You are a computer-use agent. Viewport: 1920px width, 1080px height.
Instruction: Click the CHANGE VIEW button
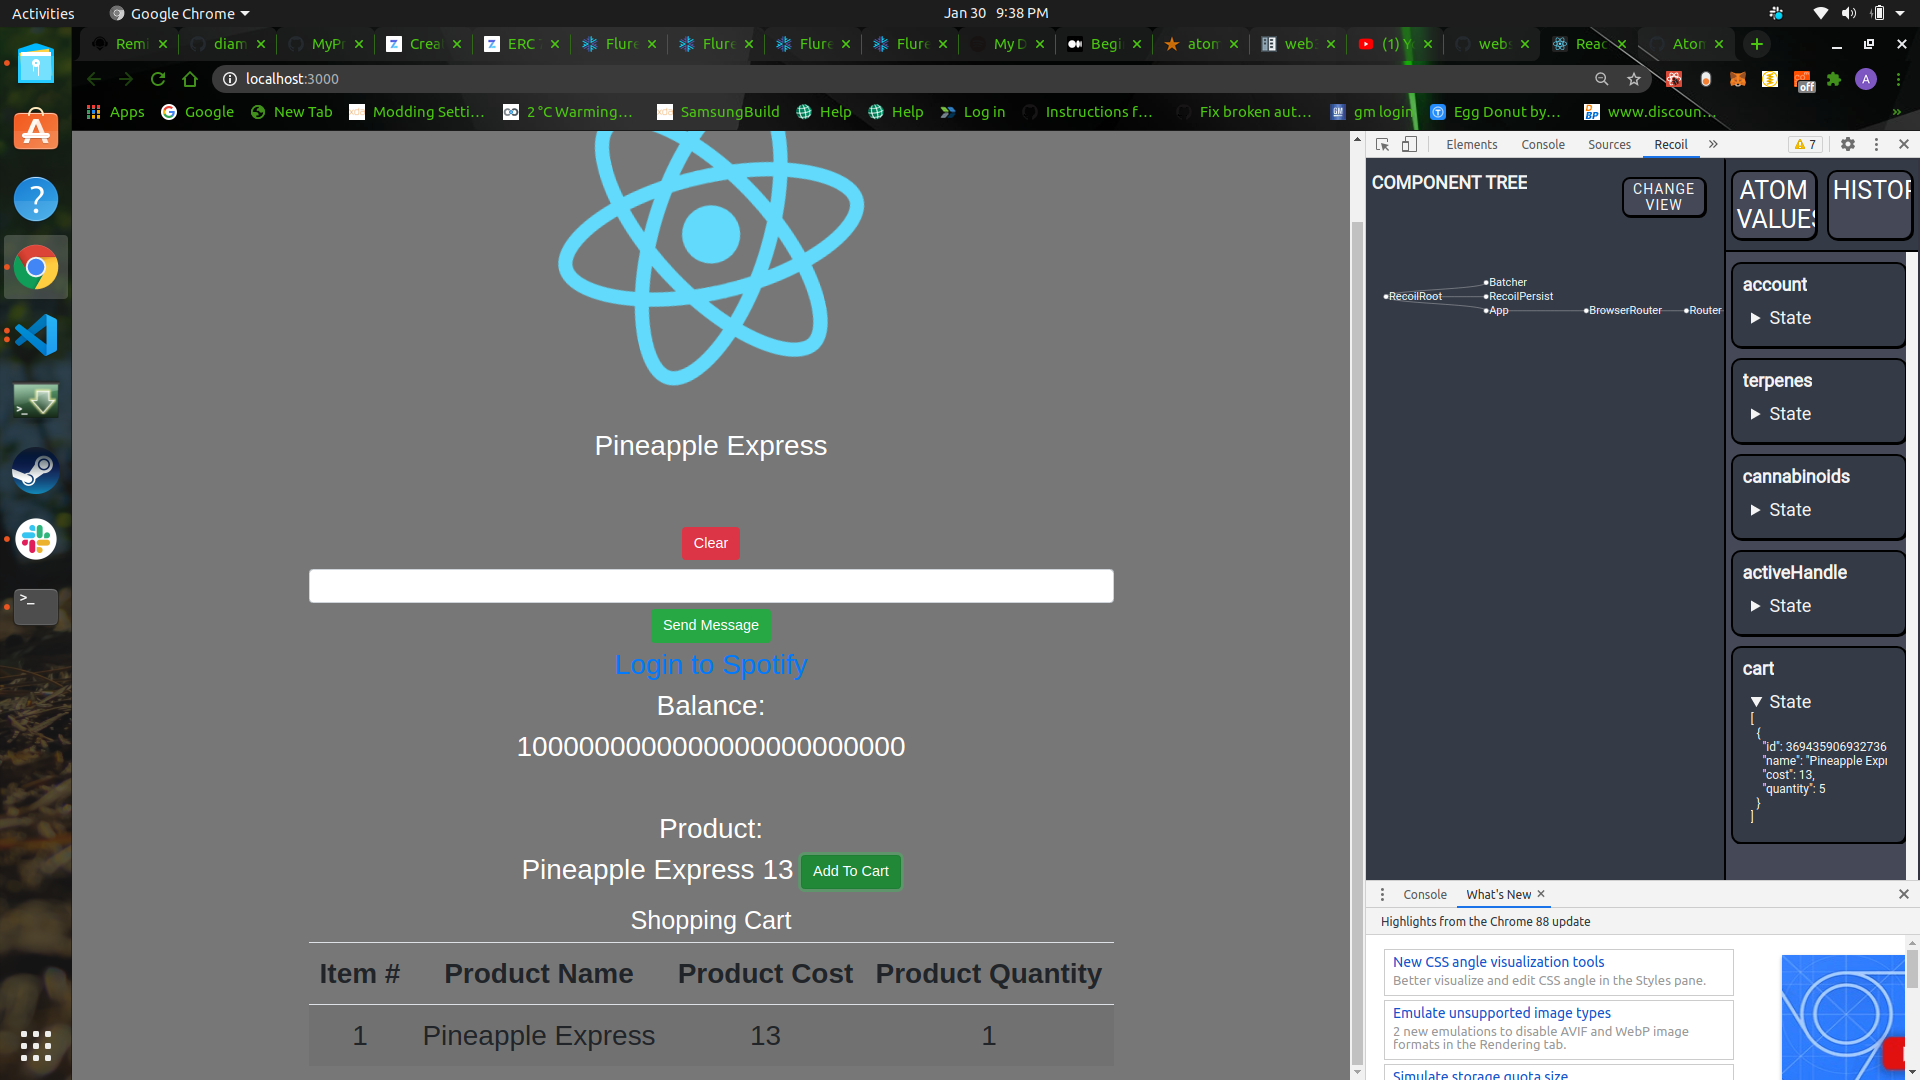pyautogui.click(x=1664, y=197)
